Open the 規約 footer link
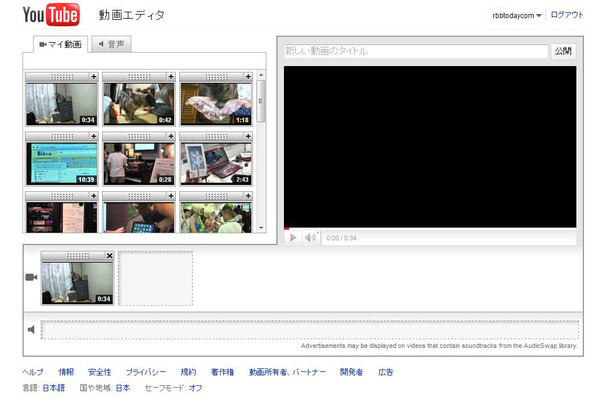610x400 pixels. pyautogui.click(x=188, y=372)
